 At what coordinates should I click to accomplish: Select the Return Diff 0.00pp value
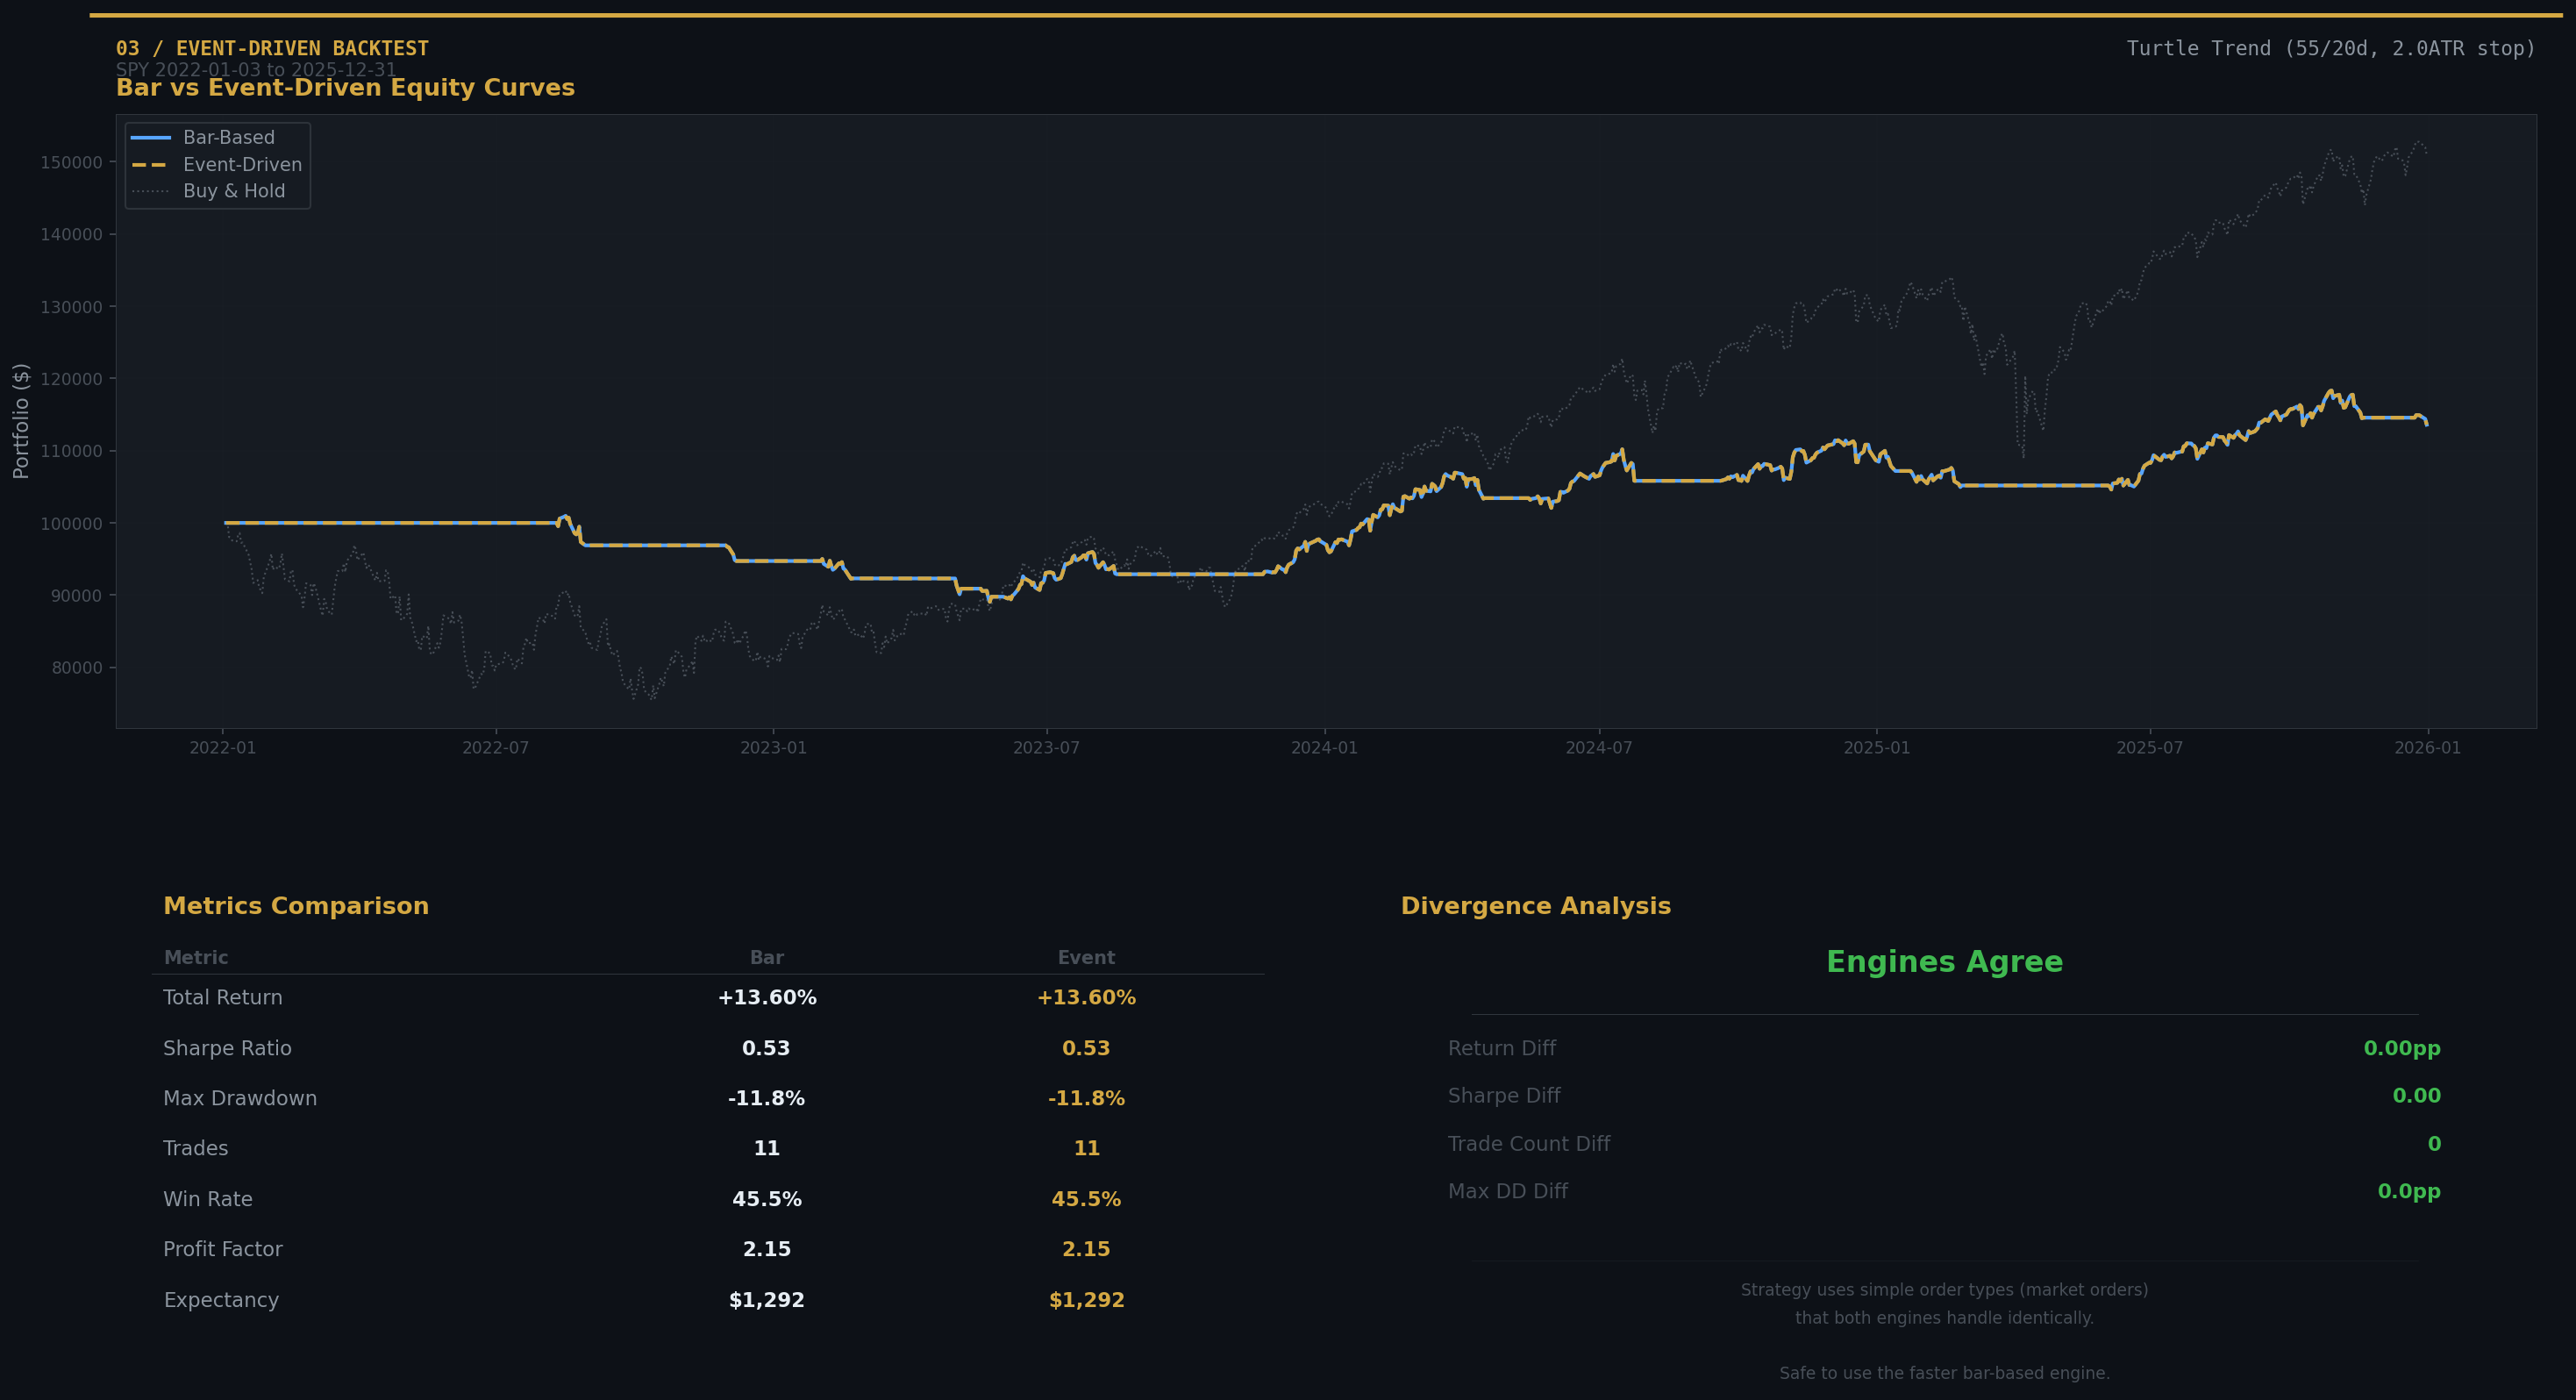point(2401,1048)
